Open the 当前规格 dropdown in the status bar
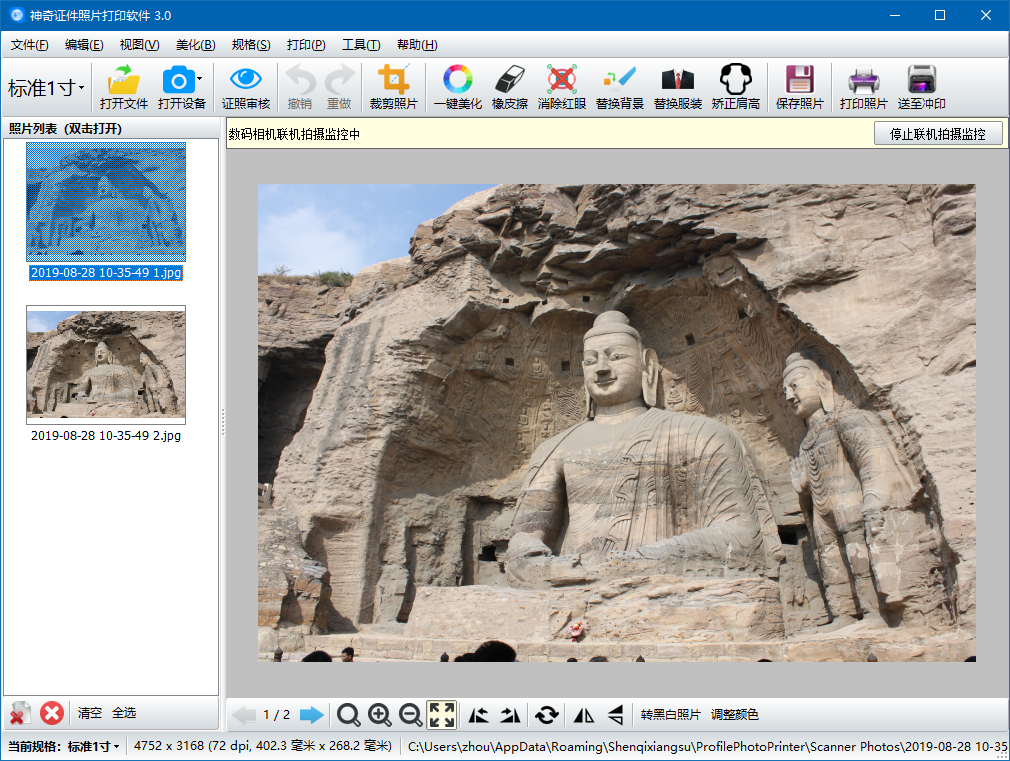The image size is (1010, 761). click(x=63, y=746)
